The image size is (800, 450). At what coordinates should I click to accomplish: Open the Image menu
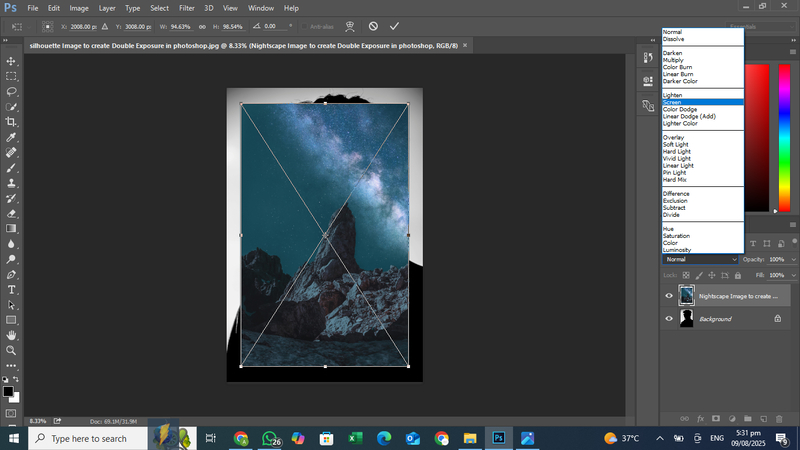(x=79, y=8)
